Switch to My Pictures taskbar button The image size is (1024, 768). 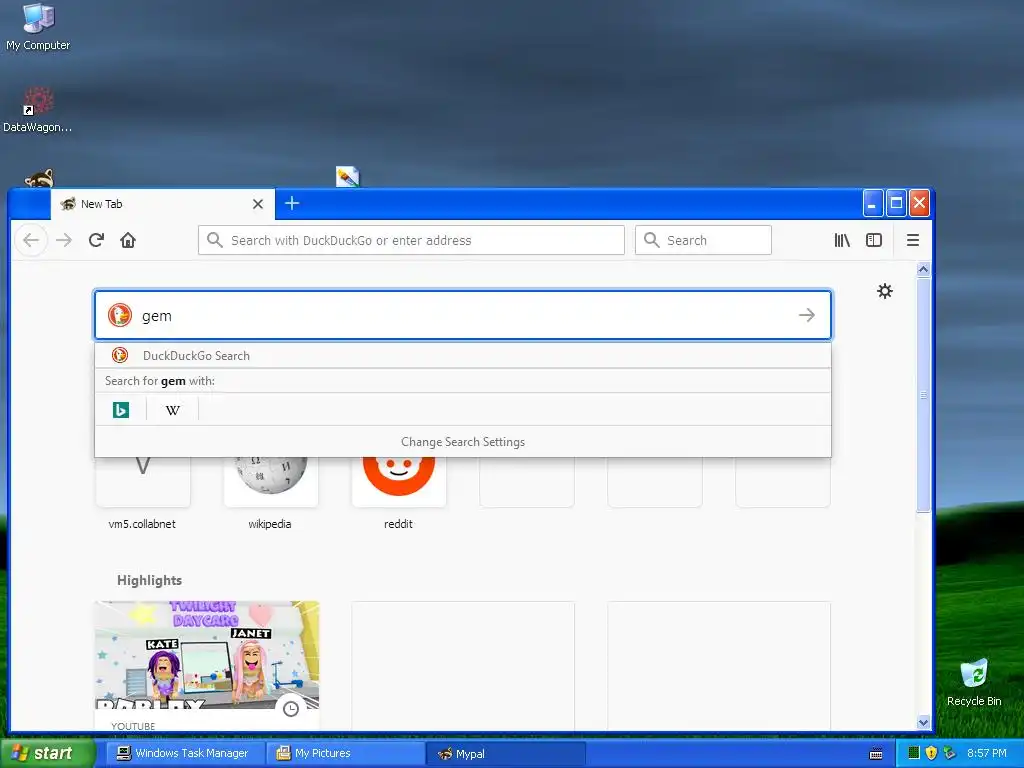pyautogui.click(x=345, y=754)
